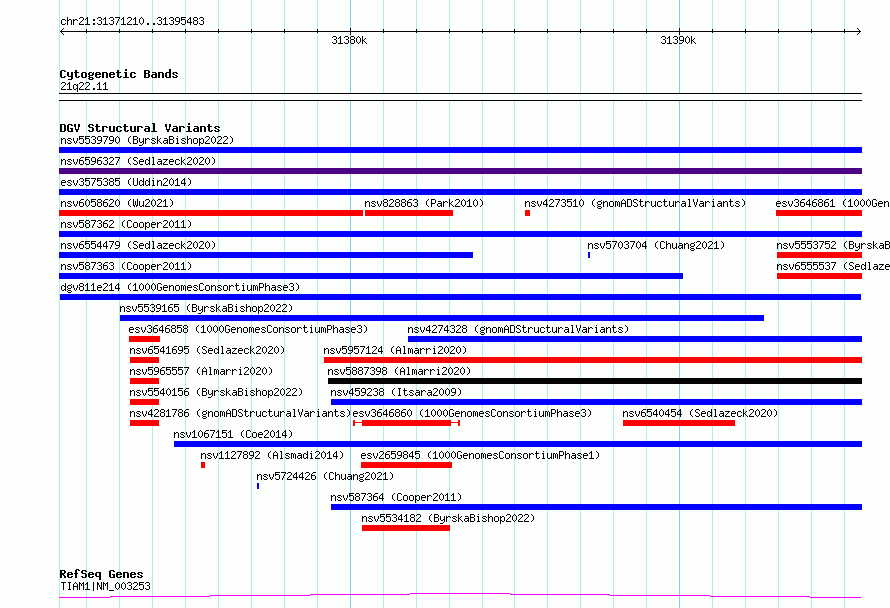
Task: Select the black nsv5887398 (Almarri2020) bar
Action: tap(595, 381)
